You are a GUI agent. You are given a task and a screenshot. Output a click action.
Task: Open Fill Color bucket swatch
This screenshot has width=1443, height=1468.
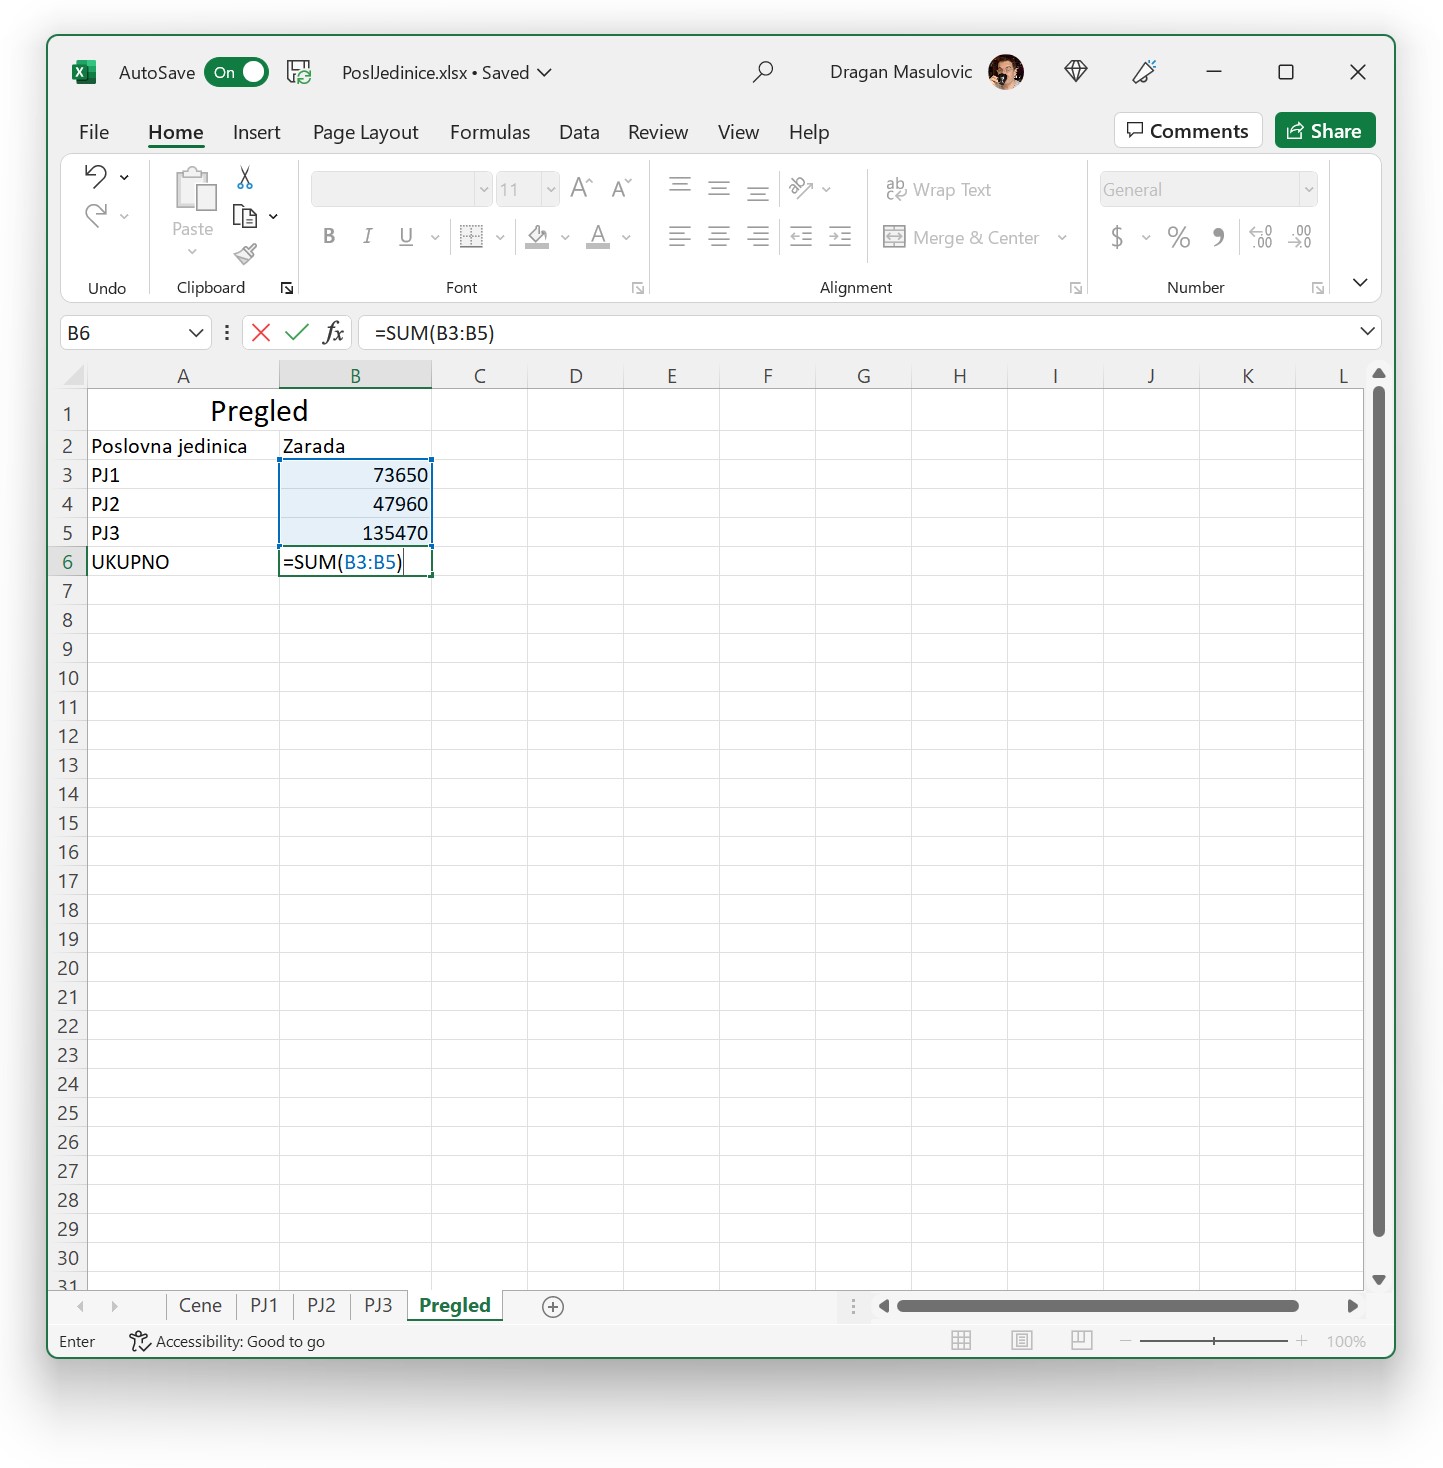537,237
